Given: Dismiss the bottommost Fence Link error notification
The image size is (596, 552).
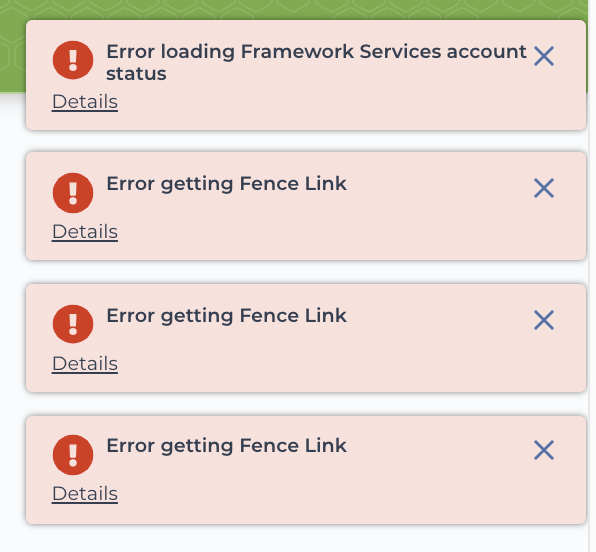Looking at the screenshot, I should click(544, 450).
